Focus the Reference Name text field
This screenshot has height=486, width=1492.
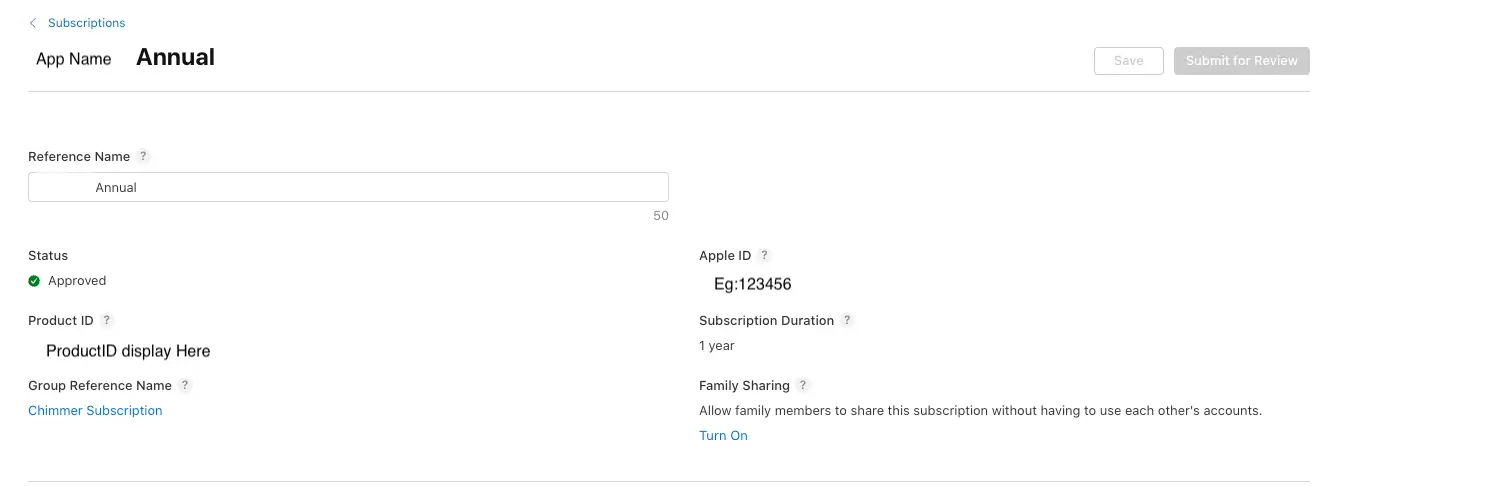coord(348,187)
